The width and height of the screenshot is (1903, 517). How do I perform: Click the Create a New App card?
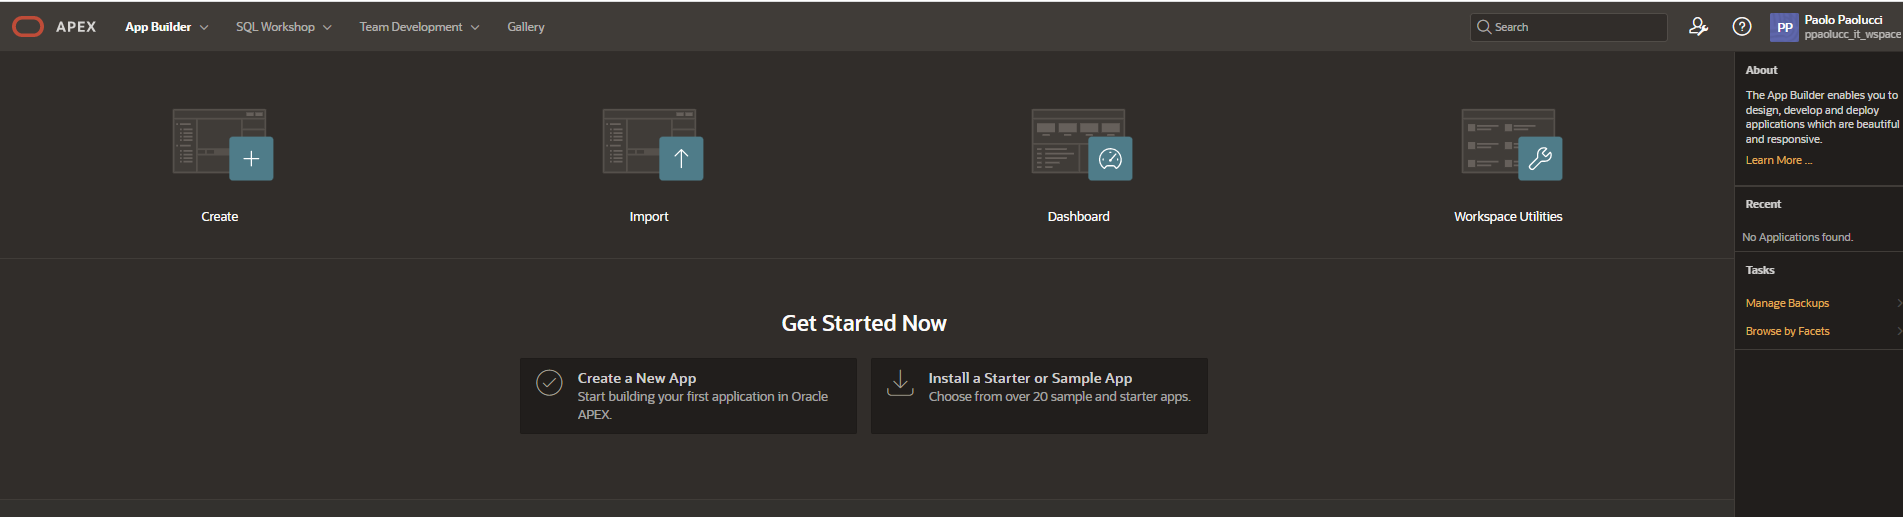pyautogui.click(x=688, y=396)
